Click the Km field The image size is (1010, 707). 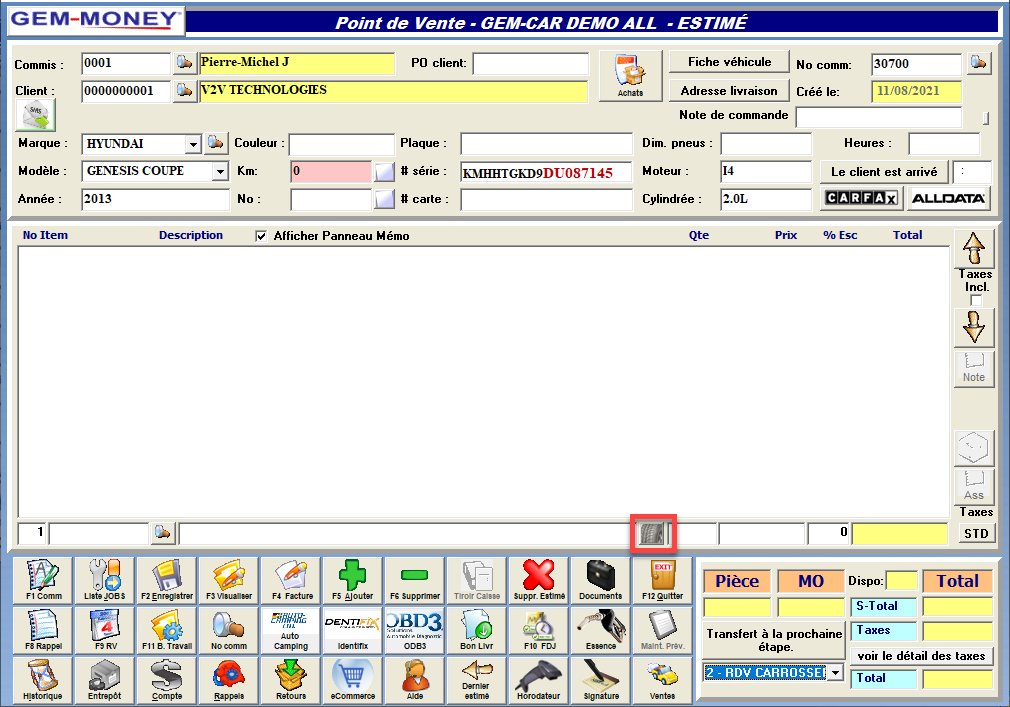tap(330, 171)
